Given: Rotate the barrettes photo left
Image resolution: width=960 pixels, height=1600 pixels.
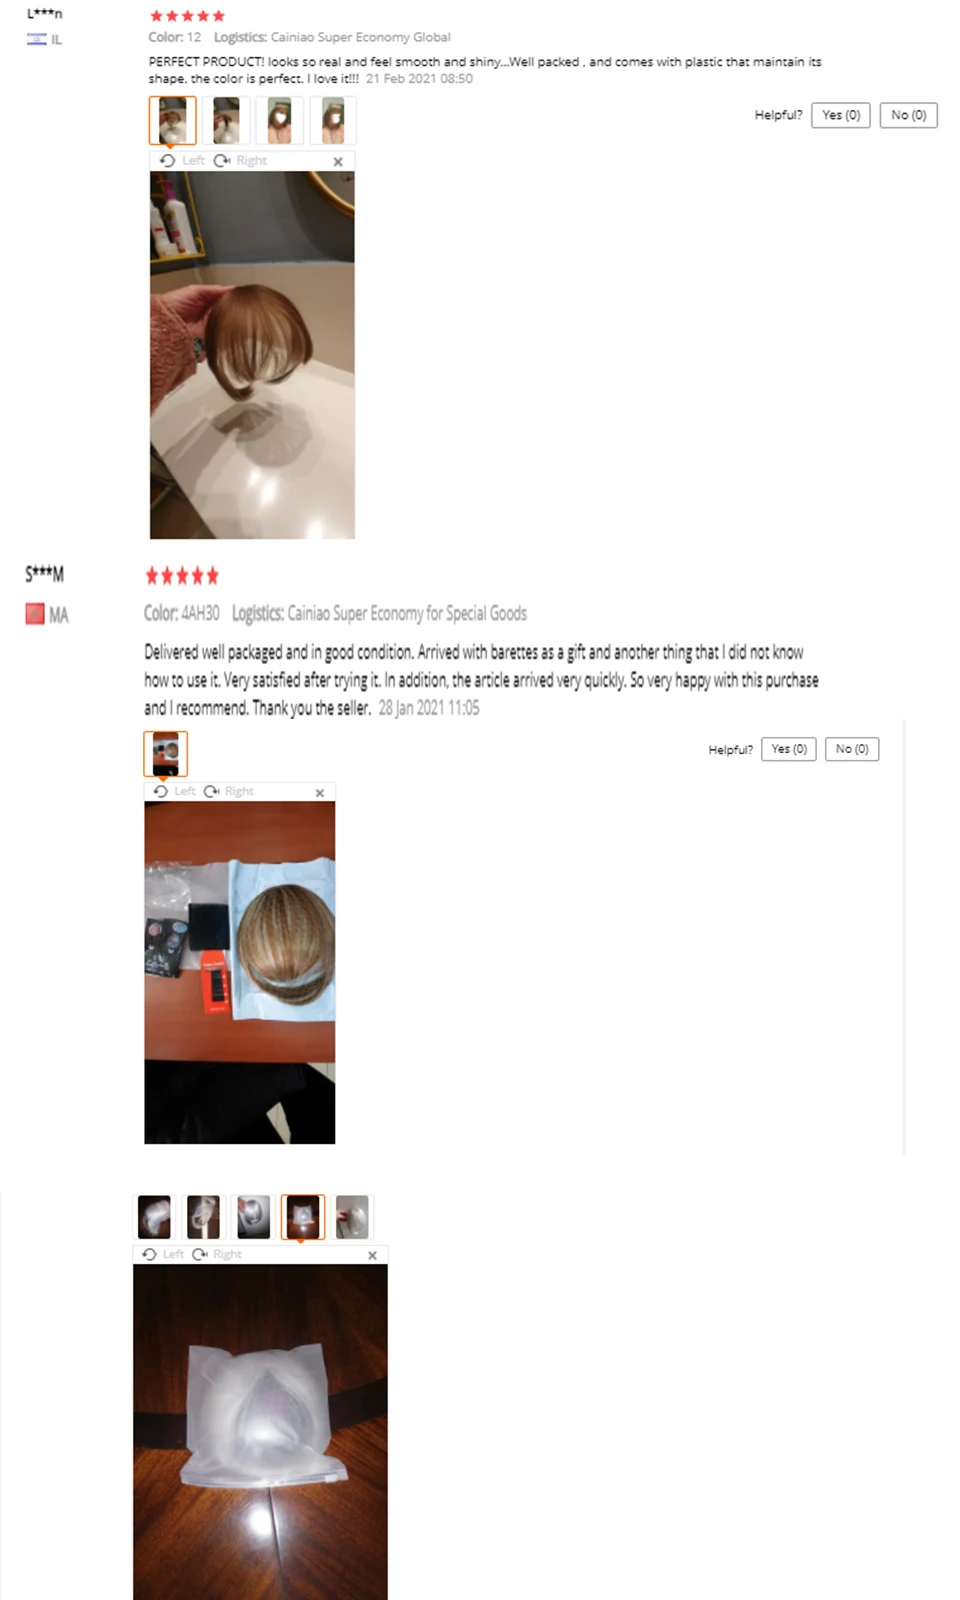Looking at the screenshot, I should click(x=175, y=791).
